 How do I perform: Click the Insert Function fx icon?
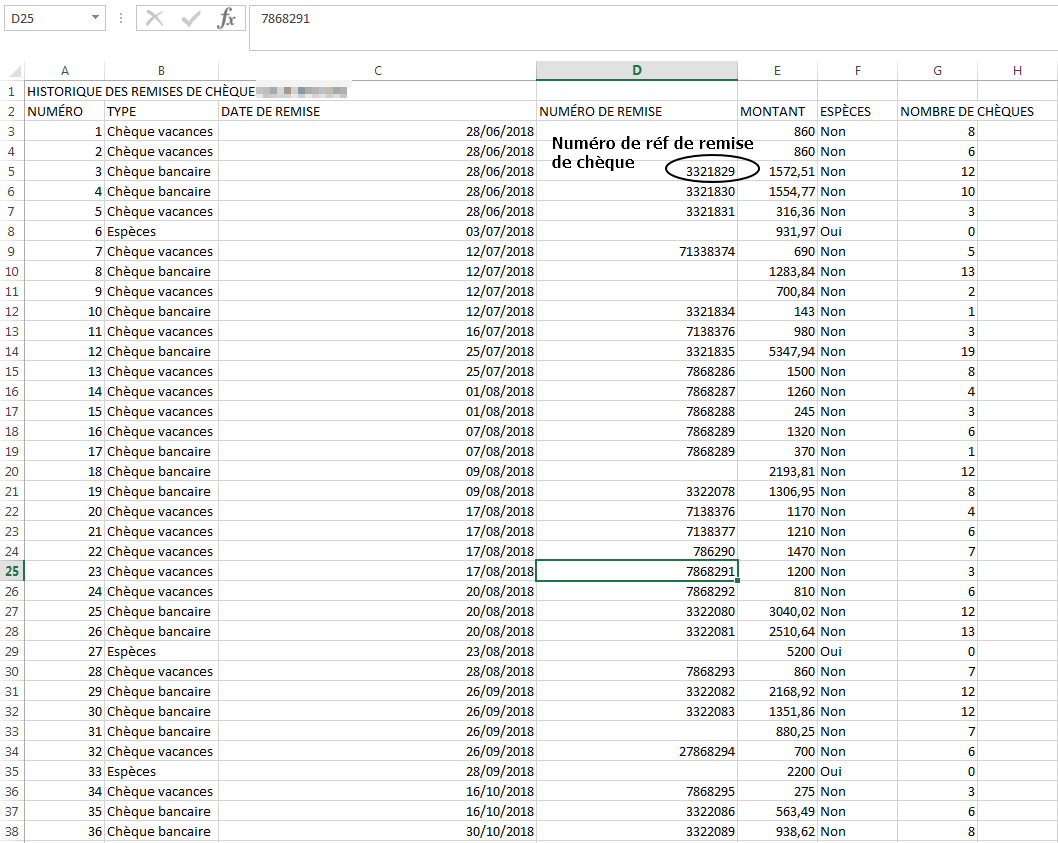[227, 18]
